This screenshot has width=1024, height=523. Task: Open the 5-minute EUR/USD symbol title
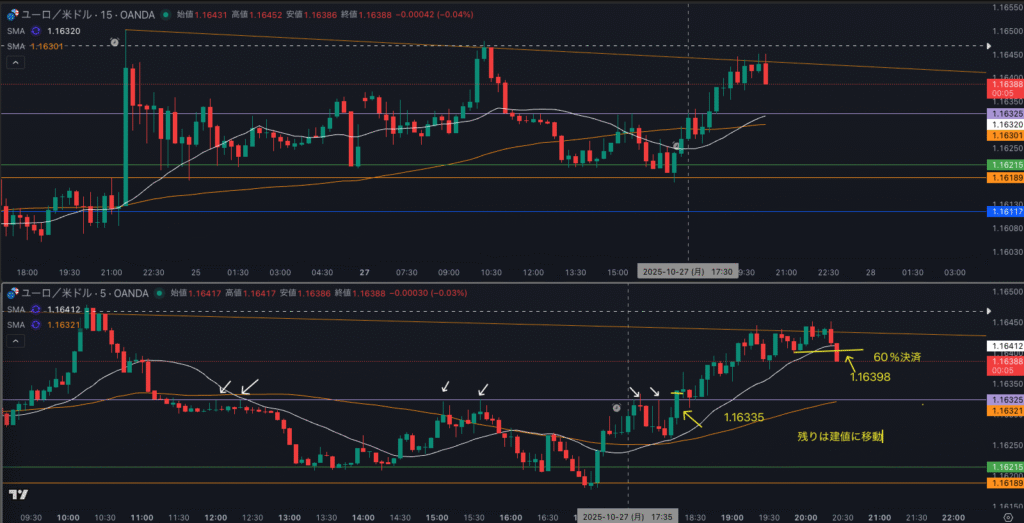[x=85, y=293]
